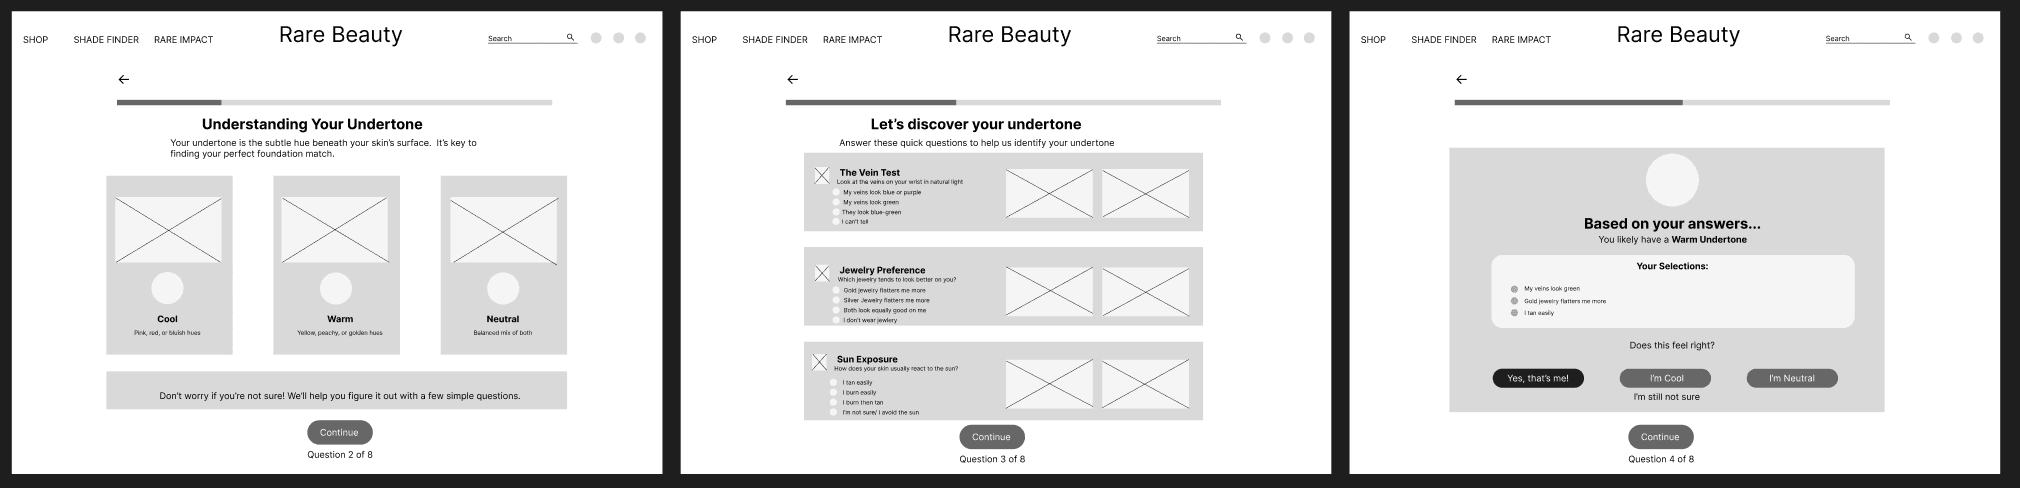Screen dimensions: 2020x488
Task: Click Rare Beauty logo on Question 2 screen
Action: click(x=341, y=35)
